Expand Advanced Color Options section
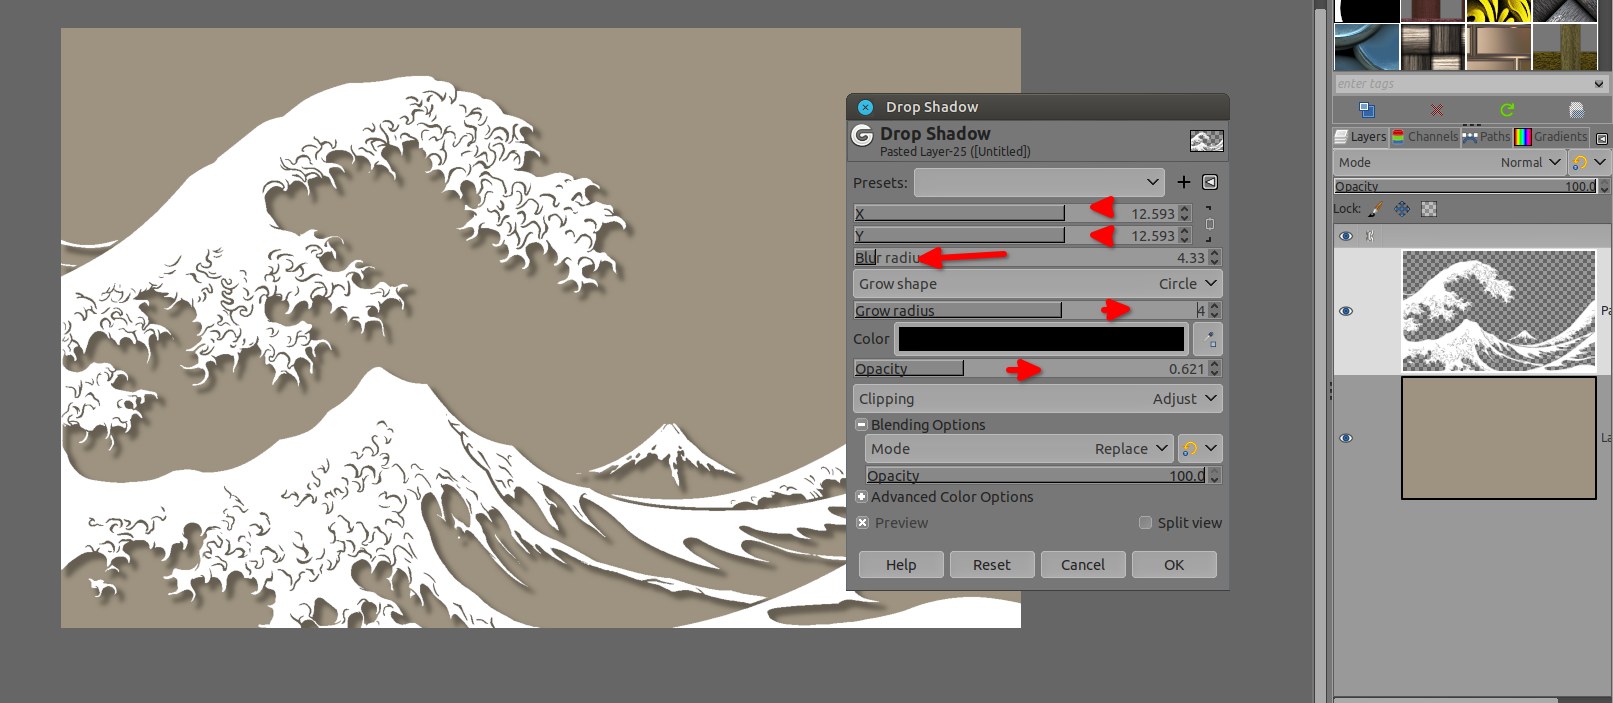 [x=861, y=497]
